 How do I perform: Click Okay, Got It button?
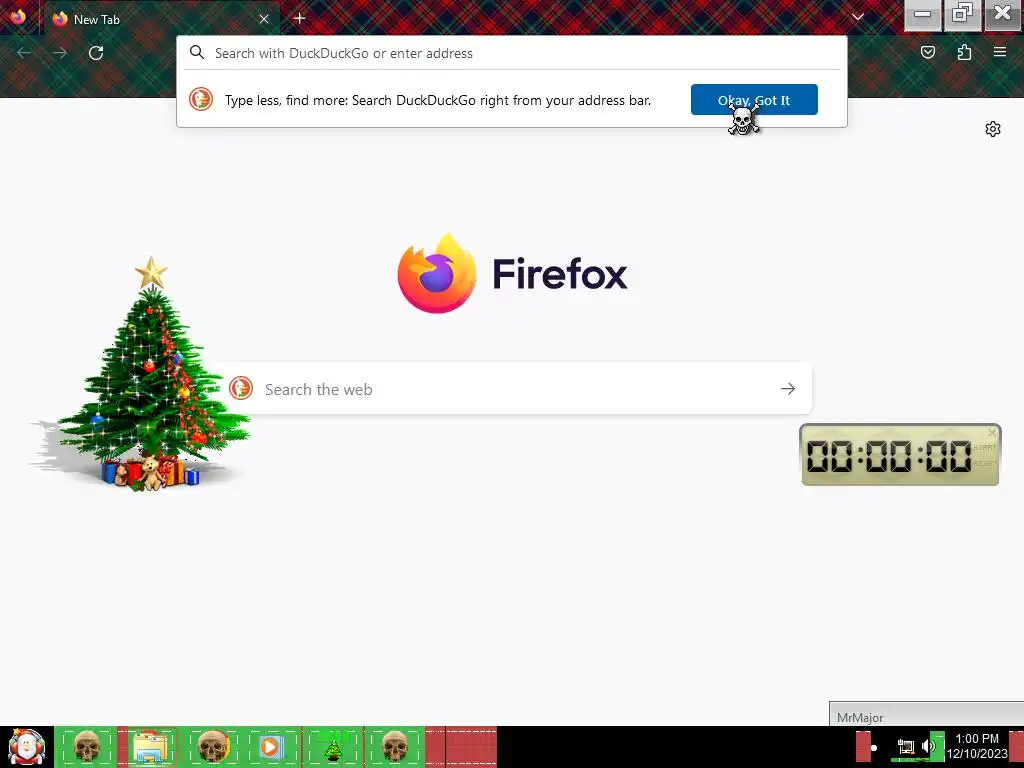point(754,100)
